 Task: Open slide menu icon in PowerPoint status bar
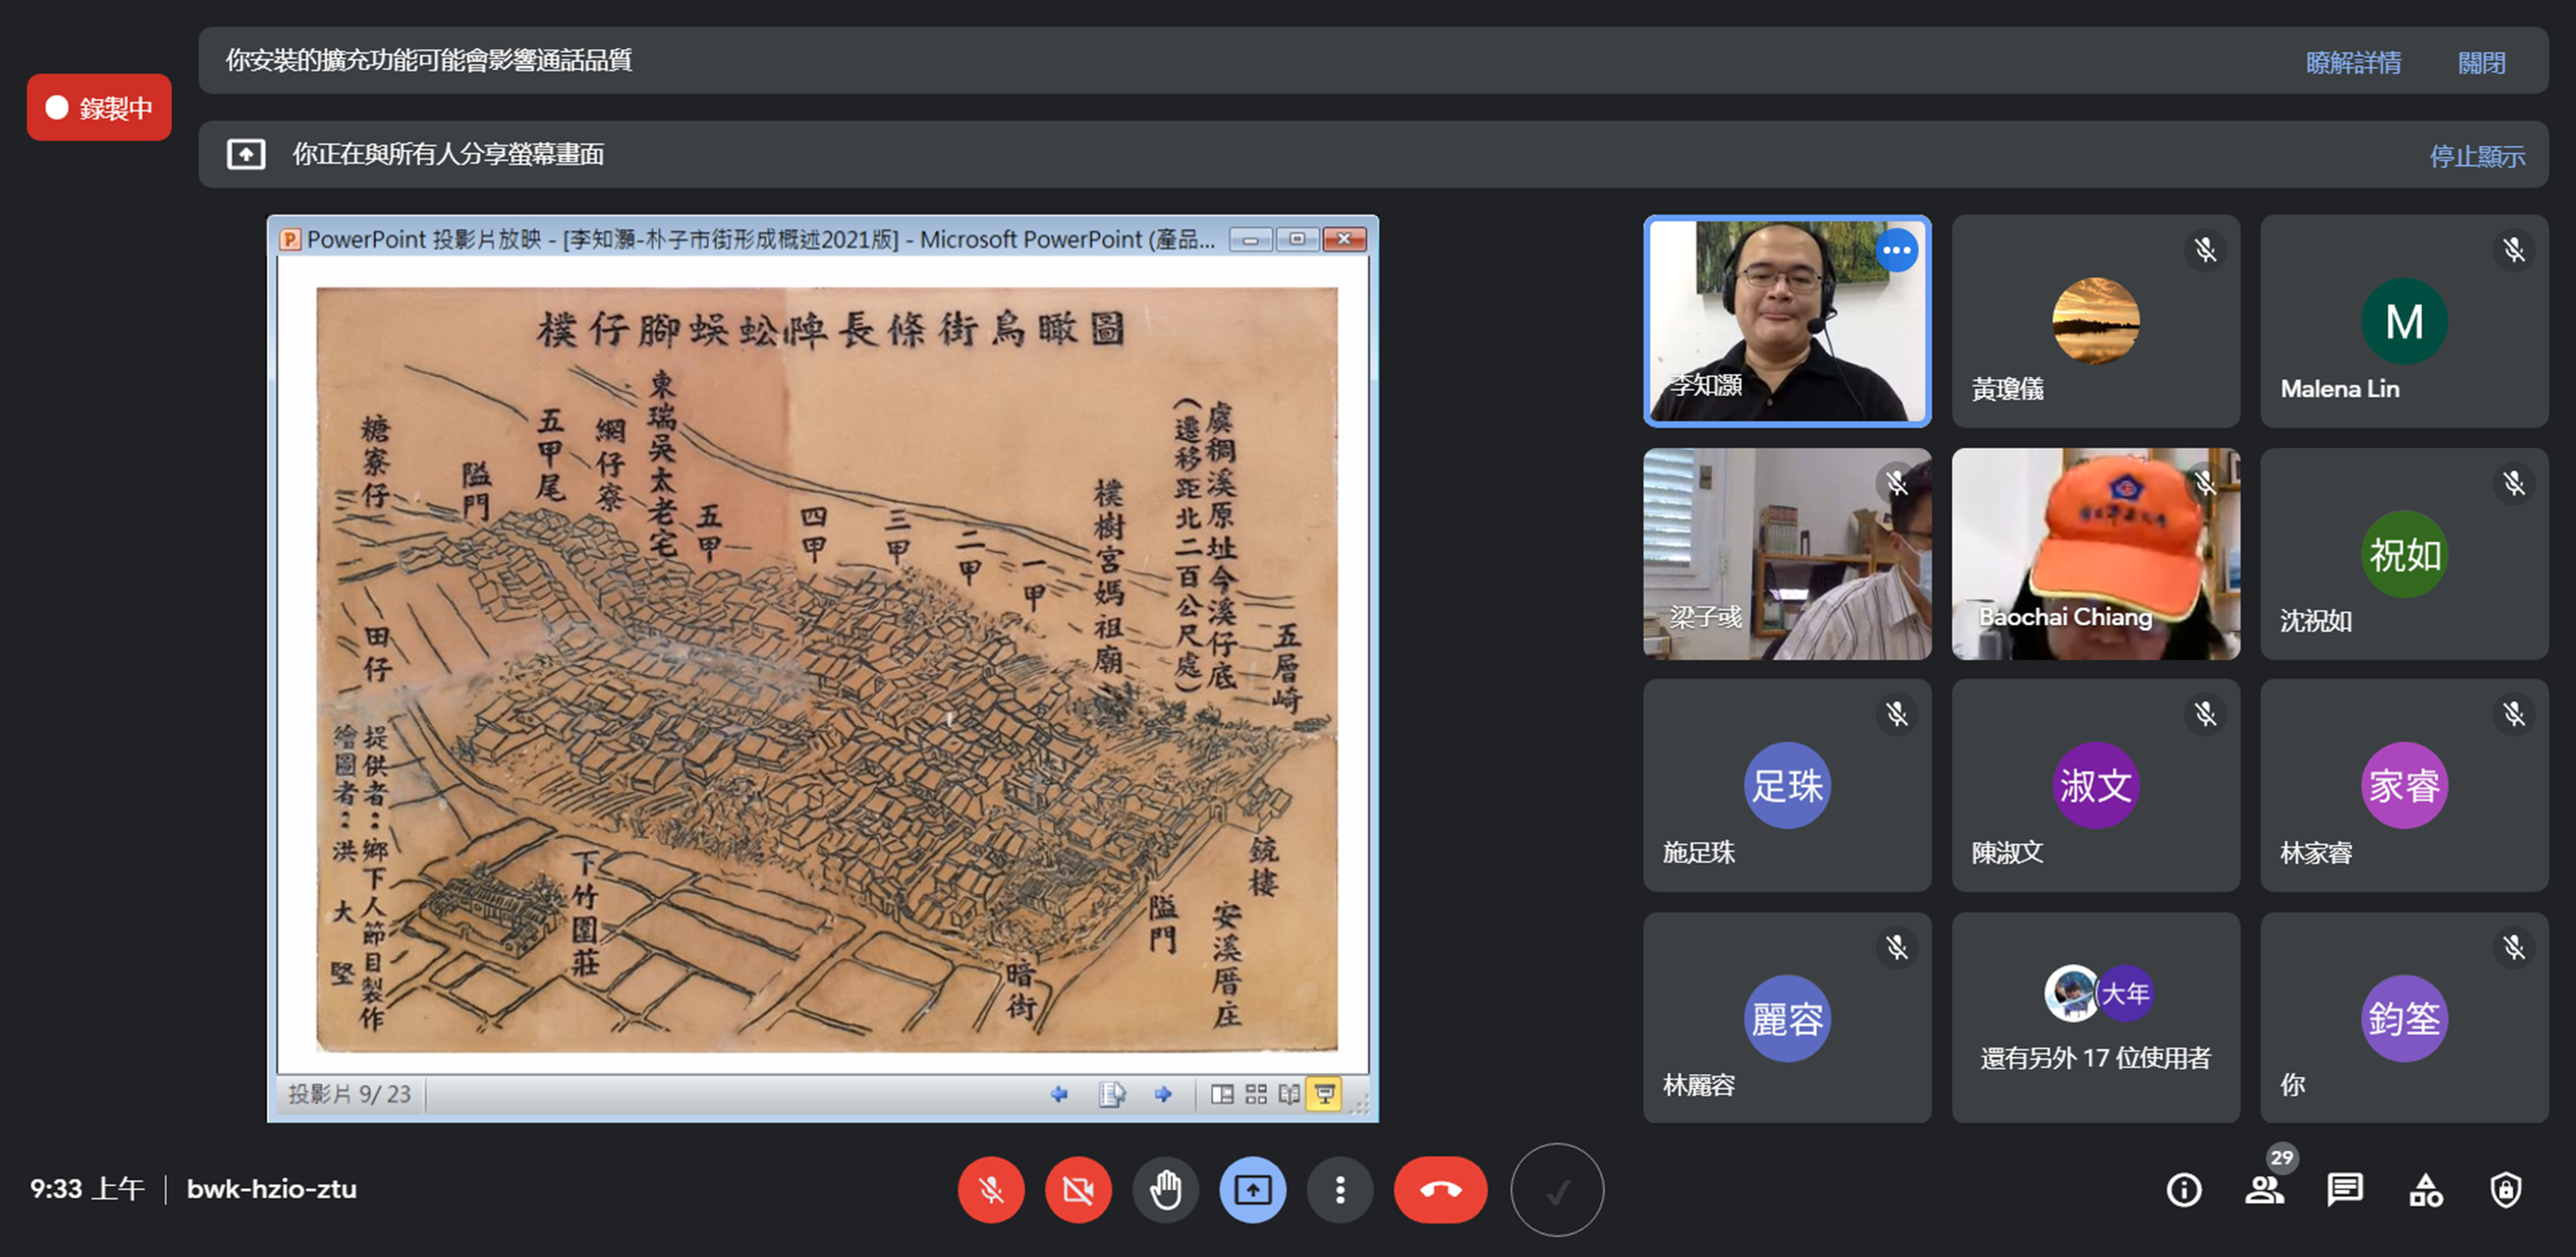1112,1094
